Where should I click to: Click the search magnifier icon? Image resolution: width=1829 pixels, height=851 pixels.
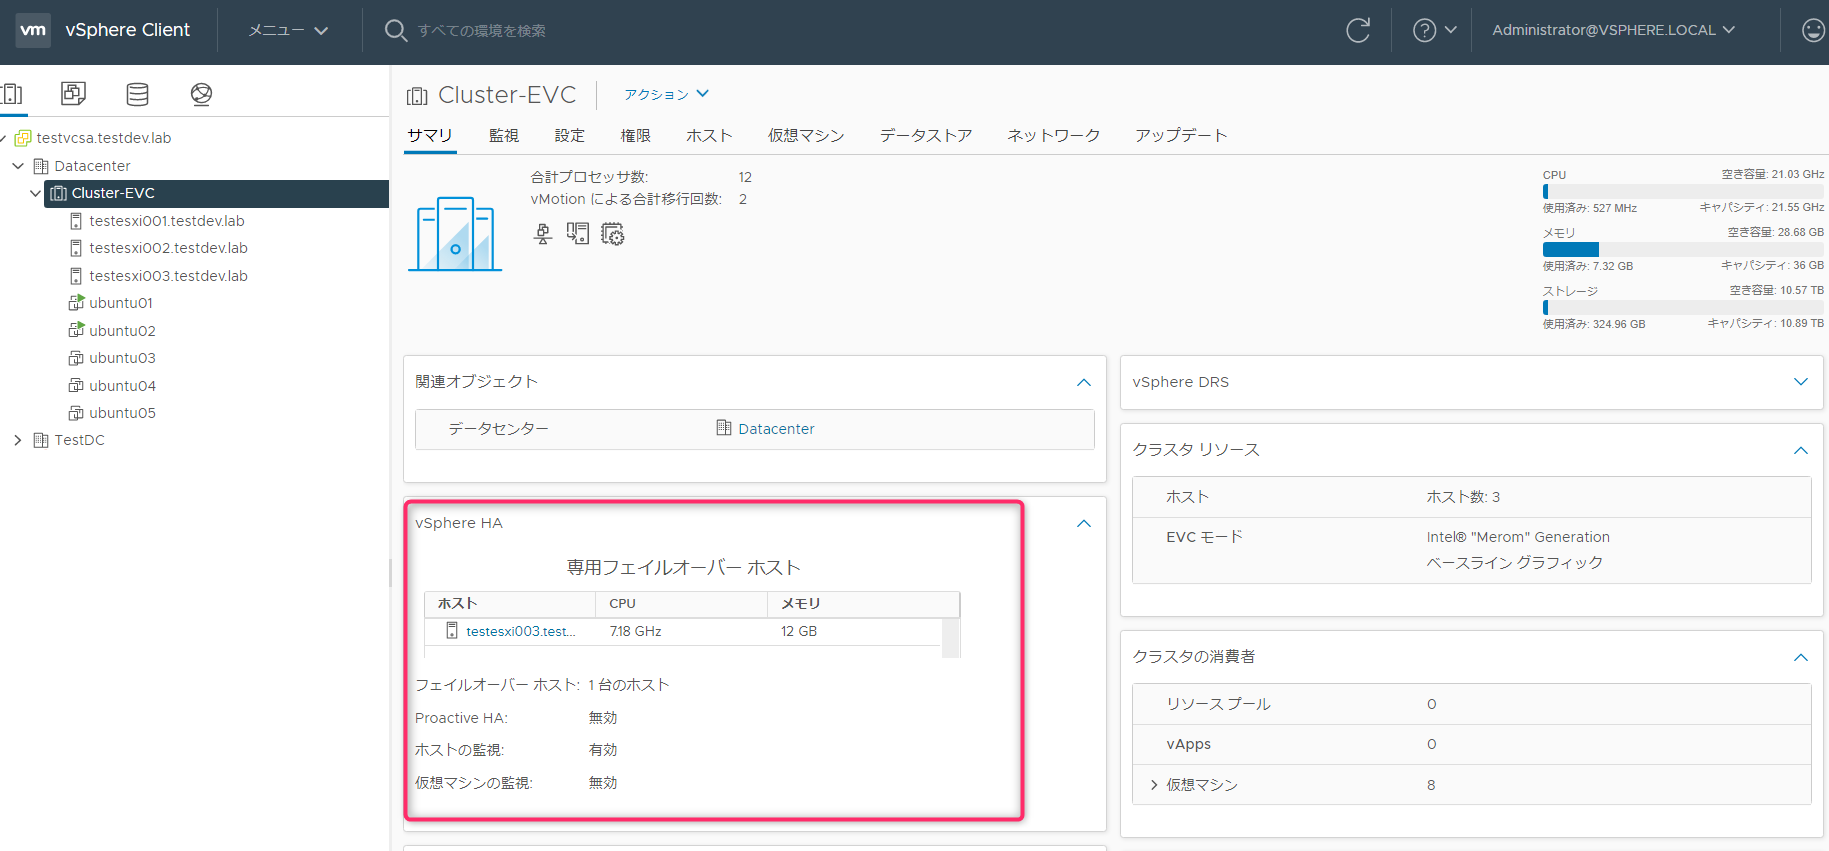[396, 31]
